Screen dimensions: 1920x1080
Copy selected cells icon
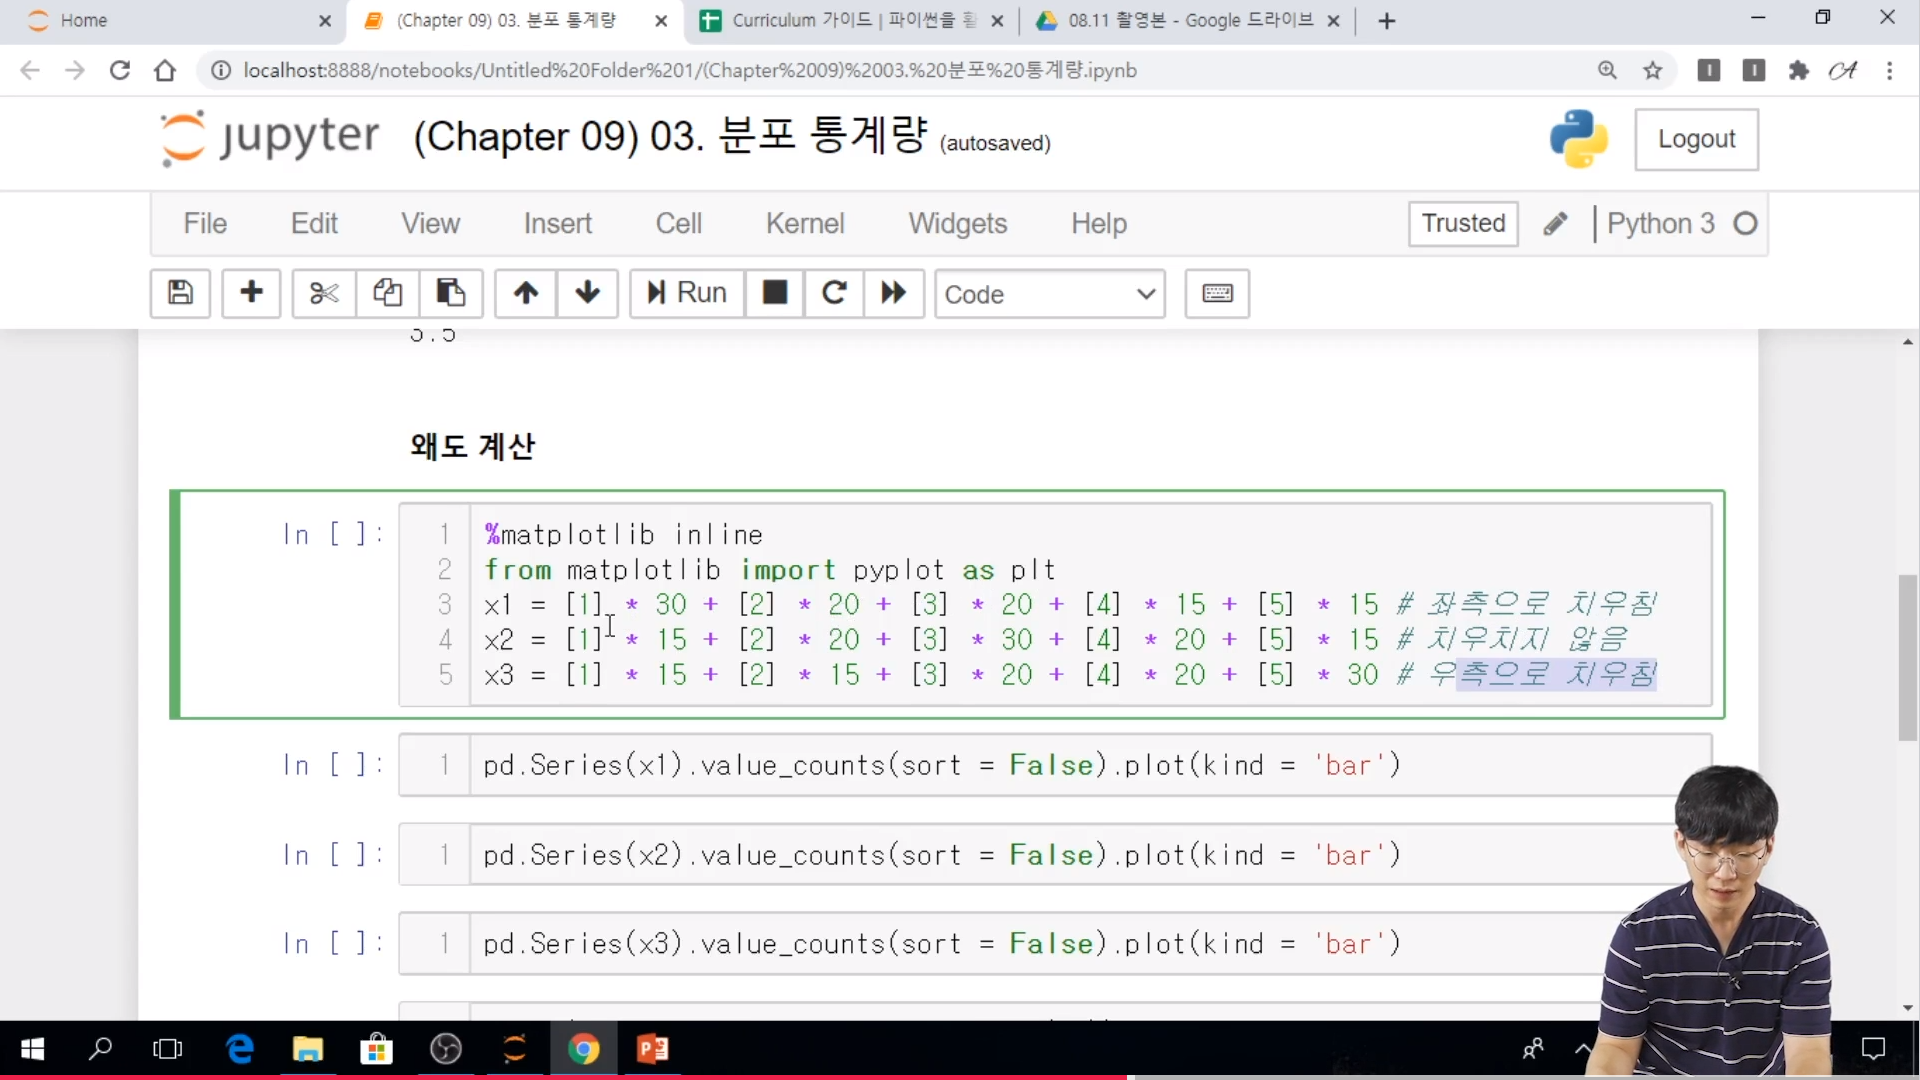387,293
